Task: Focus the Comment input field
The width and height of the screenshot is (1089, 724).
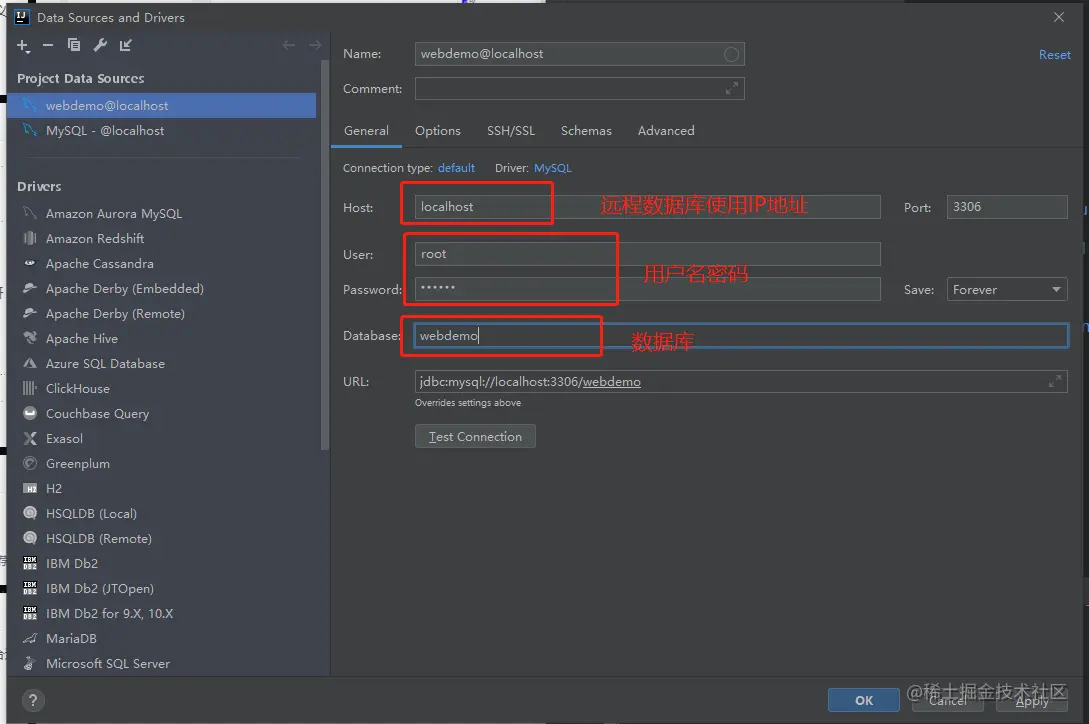Action: coord(579,88)
